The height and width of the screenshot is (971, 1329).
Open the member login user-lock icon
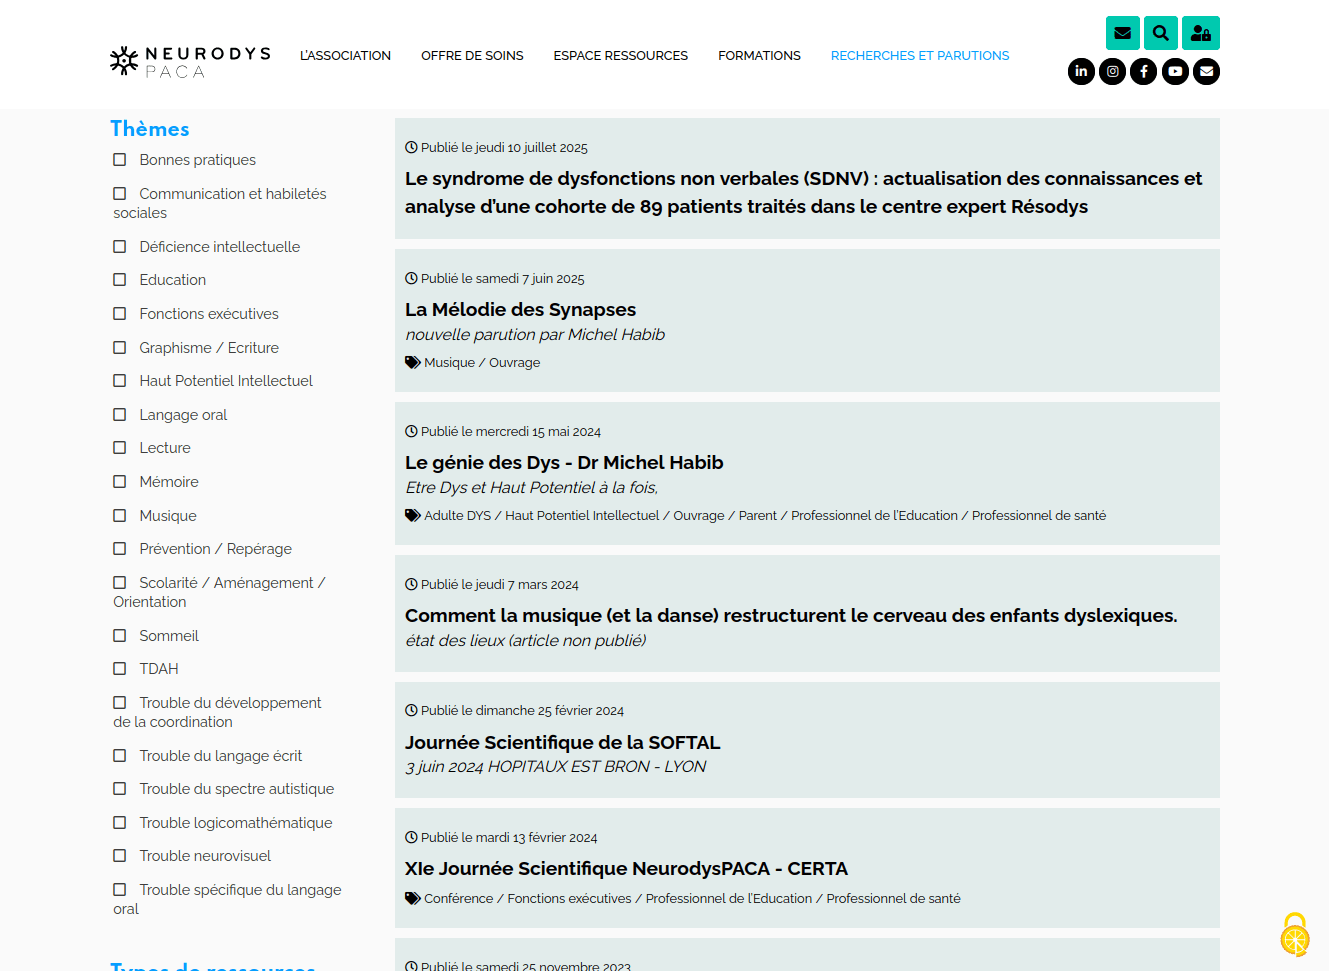click(1200, 33)
